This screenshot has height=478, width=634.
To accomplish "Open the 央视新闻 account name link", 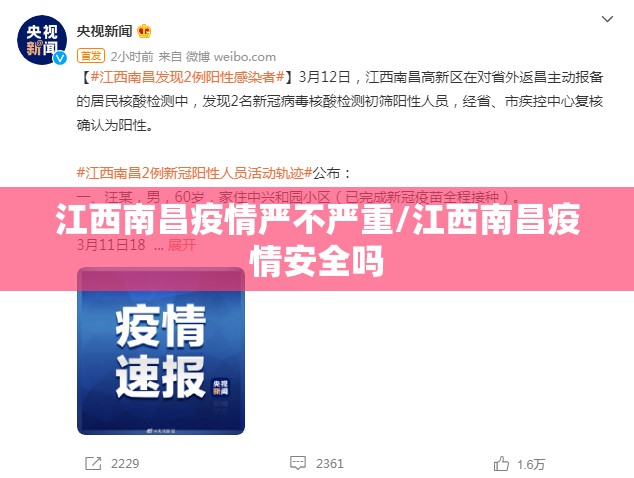I will (x=105, y=31).
